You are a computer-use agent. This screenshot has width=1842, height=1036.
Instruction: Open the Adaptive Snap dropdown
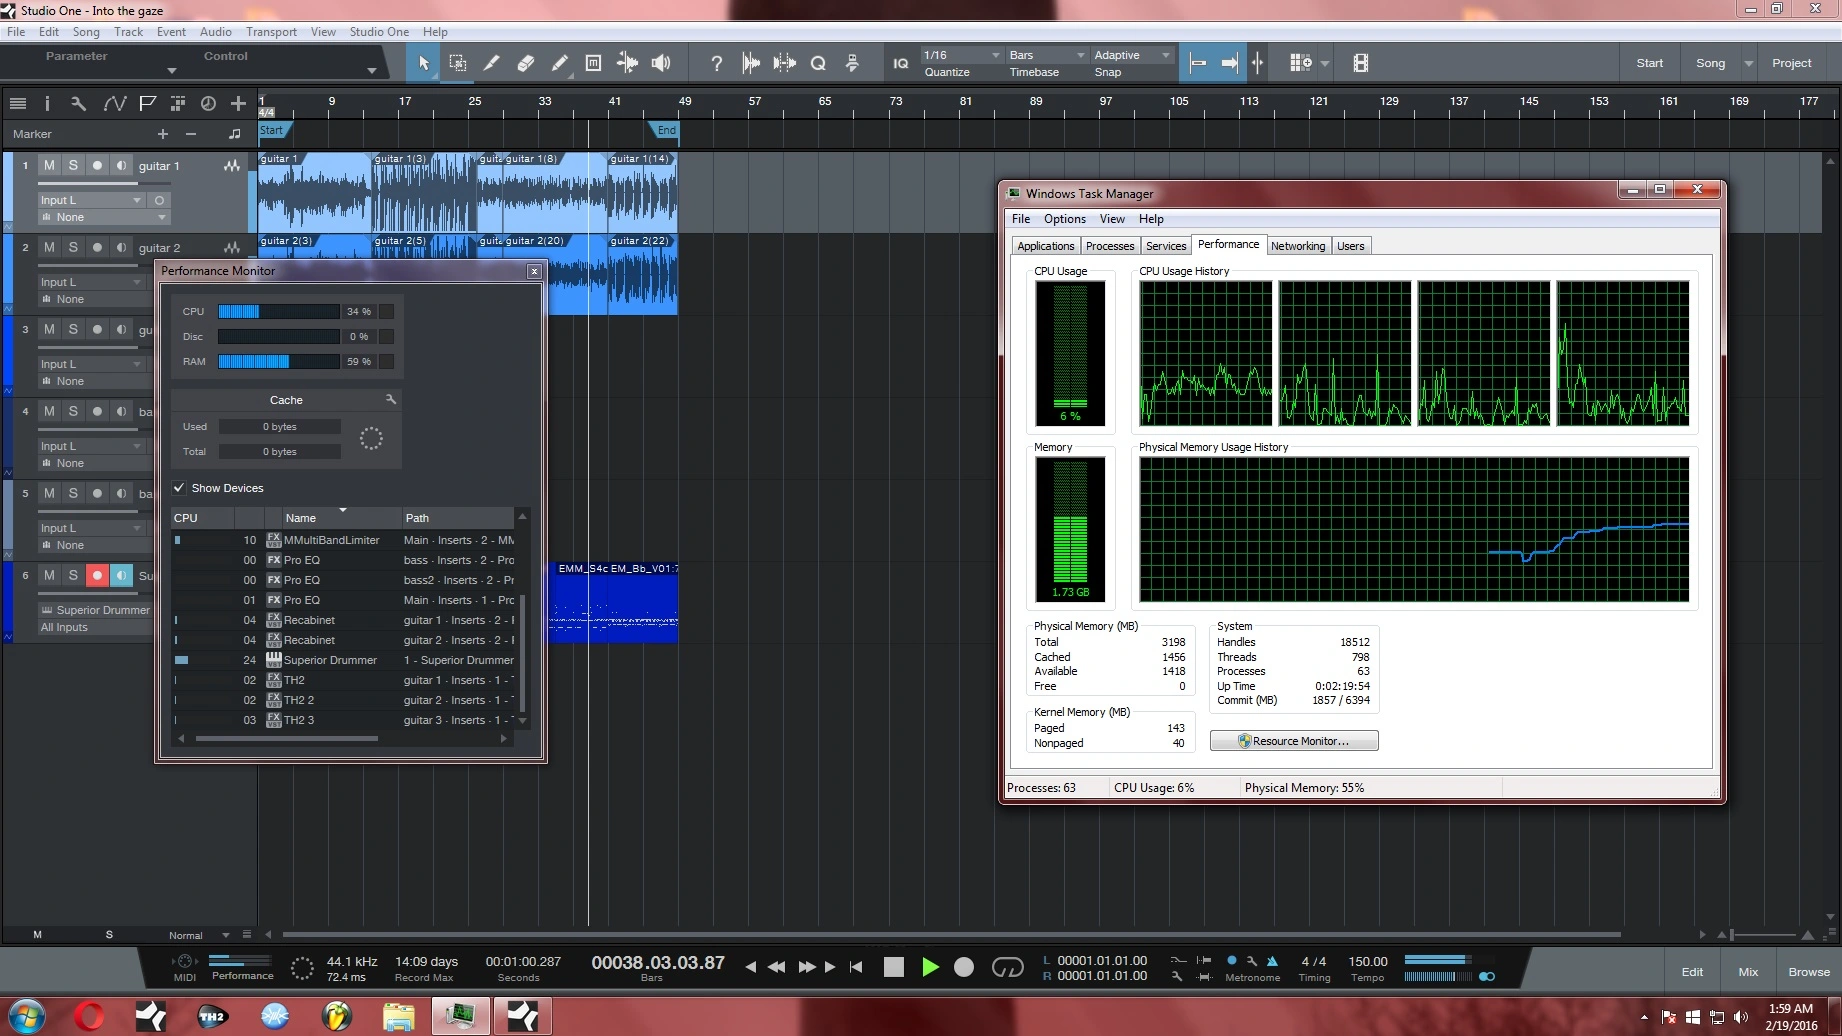tap(1132, 55)
